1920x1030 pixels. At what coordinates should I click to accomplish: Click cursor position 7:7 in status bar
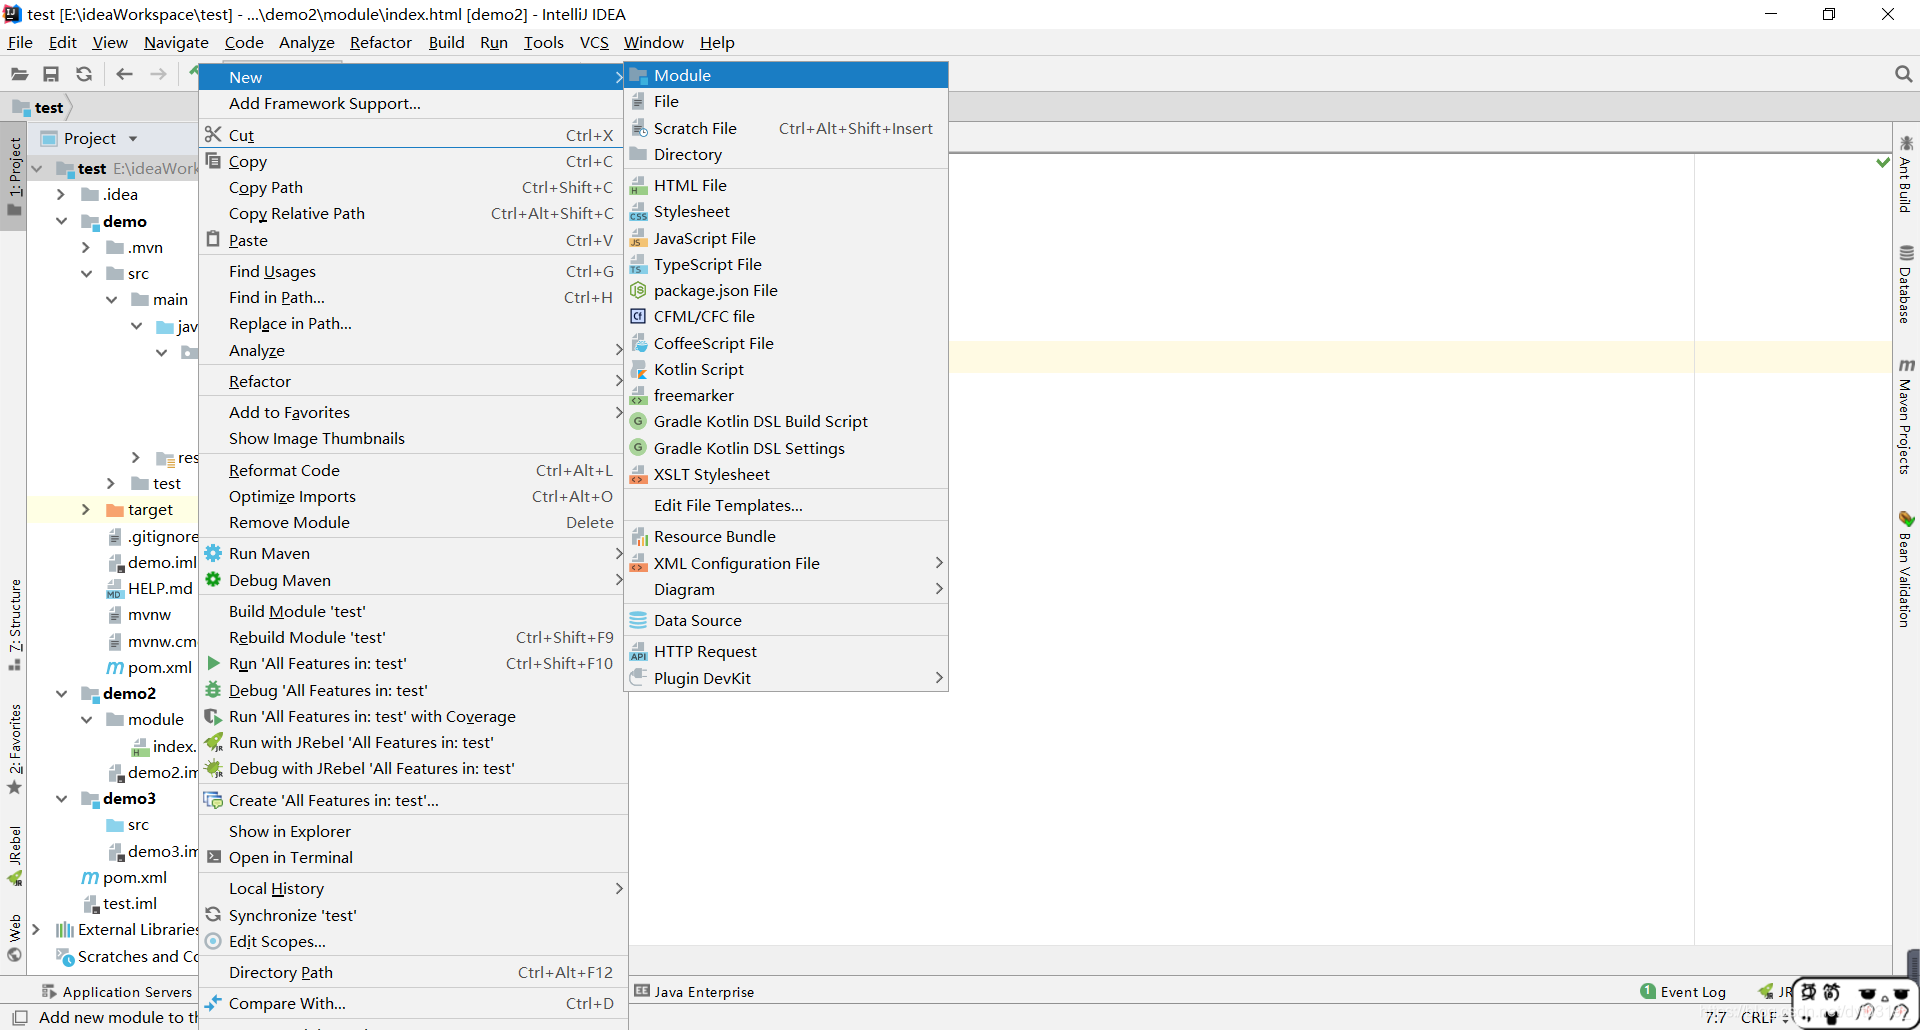pyautogui.click(x=1716, y=1017)
